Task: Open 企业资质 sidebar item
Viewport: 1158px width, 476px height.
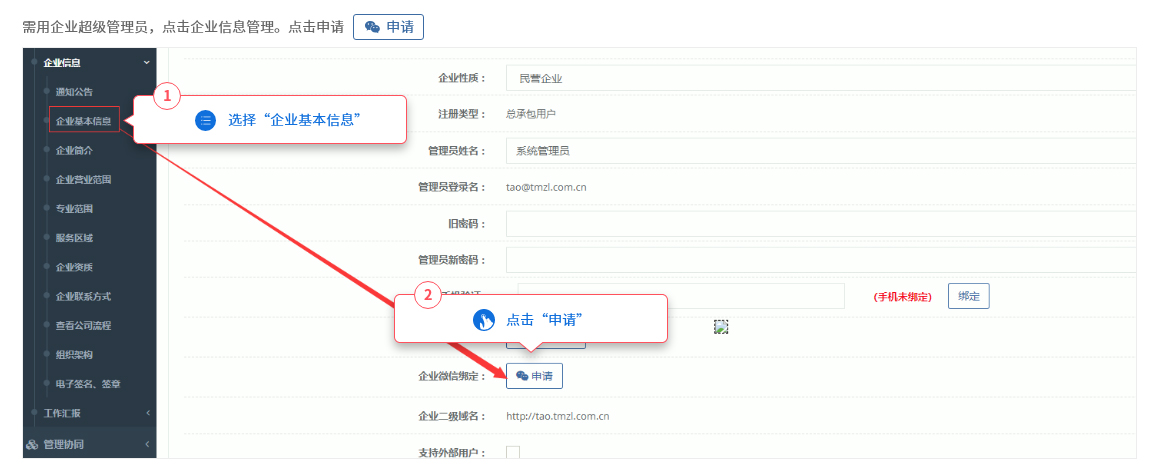Action: pyautogui.click(x=75, y=267)
